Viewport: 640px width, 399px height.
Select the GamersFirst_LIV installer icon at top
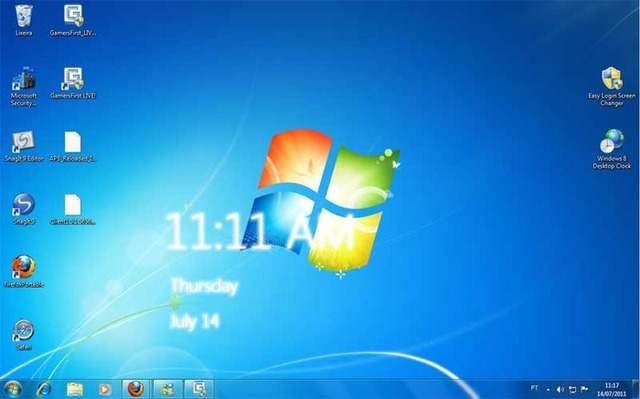pyautogui.click(x=73, y=20)
